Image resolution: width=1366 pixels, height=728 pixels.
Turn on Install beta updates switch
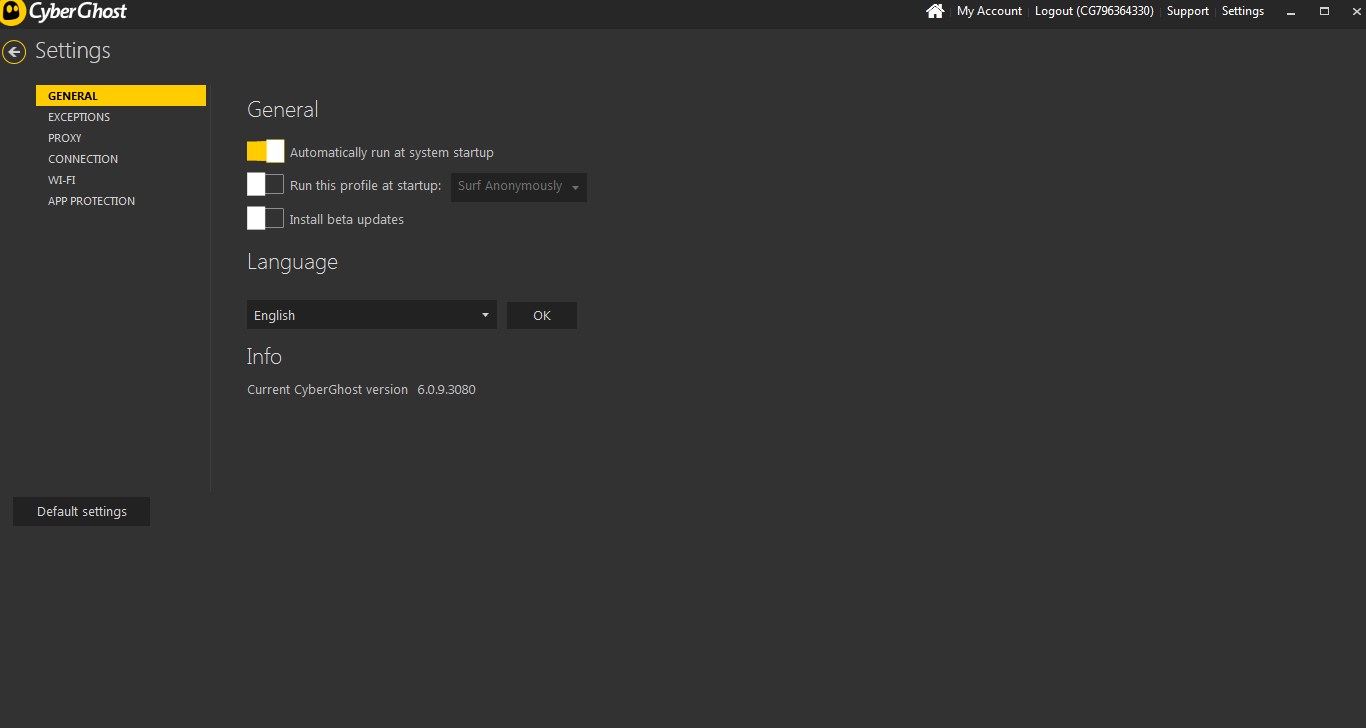tap(266, 218)
